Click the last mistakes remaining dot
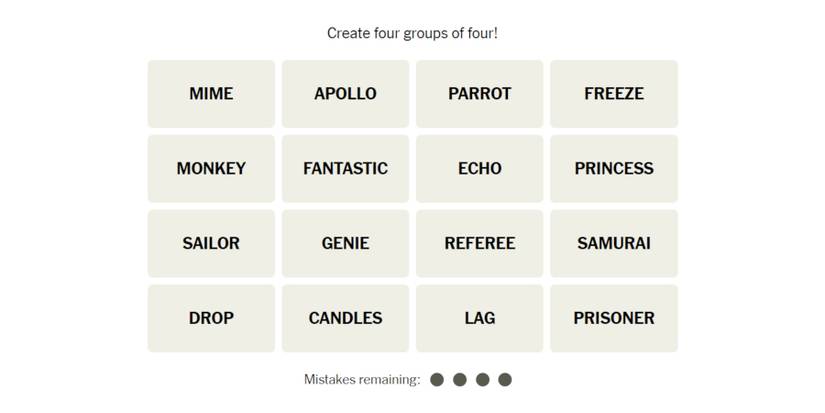Viewport: 825px width, 413px height. (x=505, y=380)
